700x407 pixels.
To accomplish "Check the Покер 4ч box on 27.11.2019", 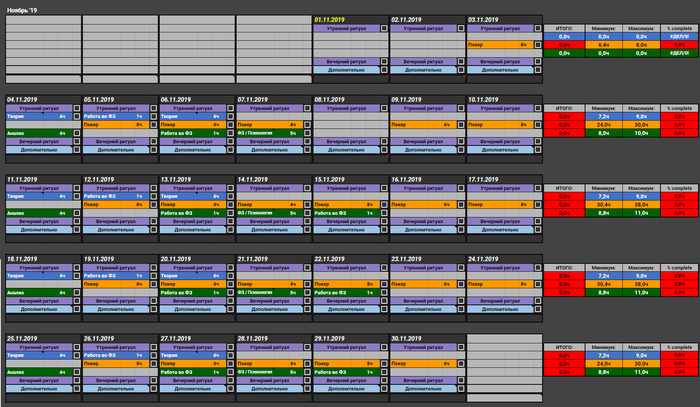I will coord(230,364).
